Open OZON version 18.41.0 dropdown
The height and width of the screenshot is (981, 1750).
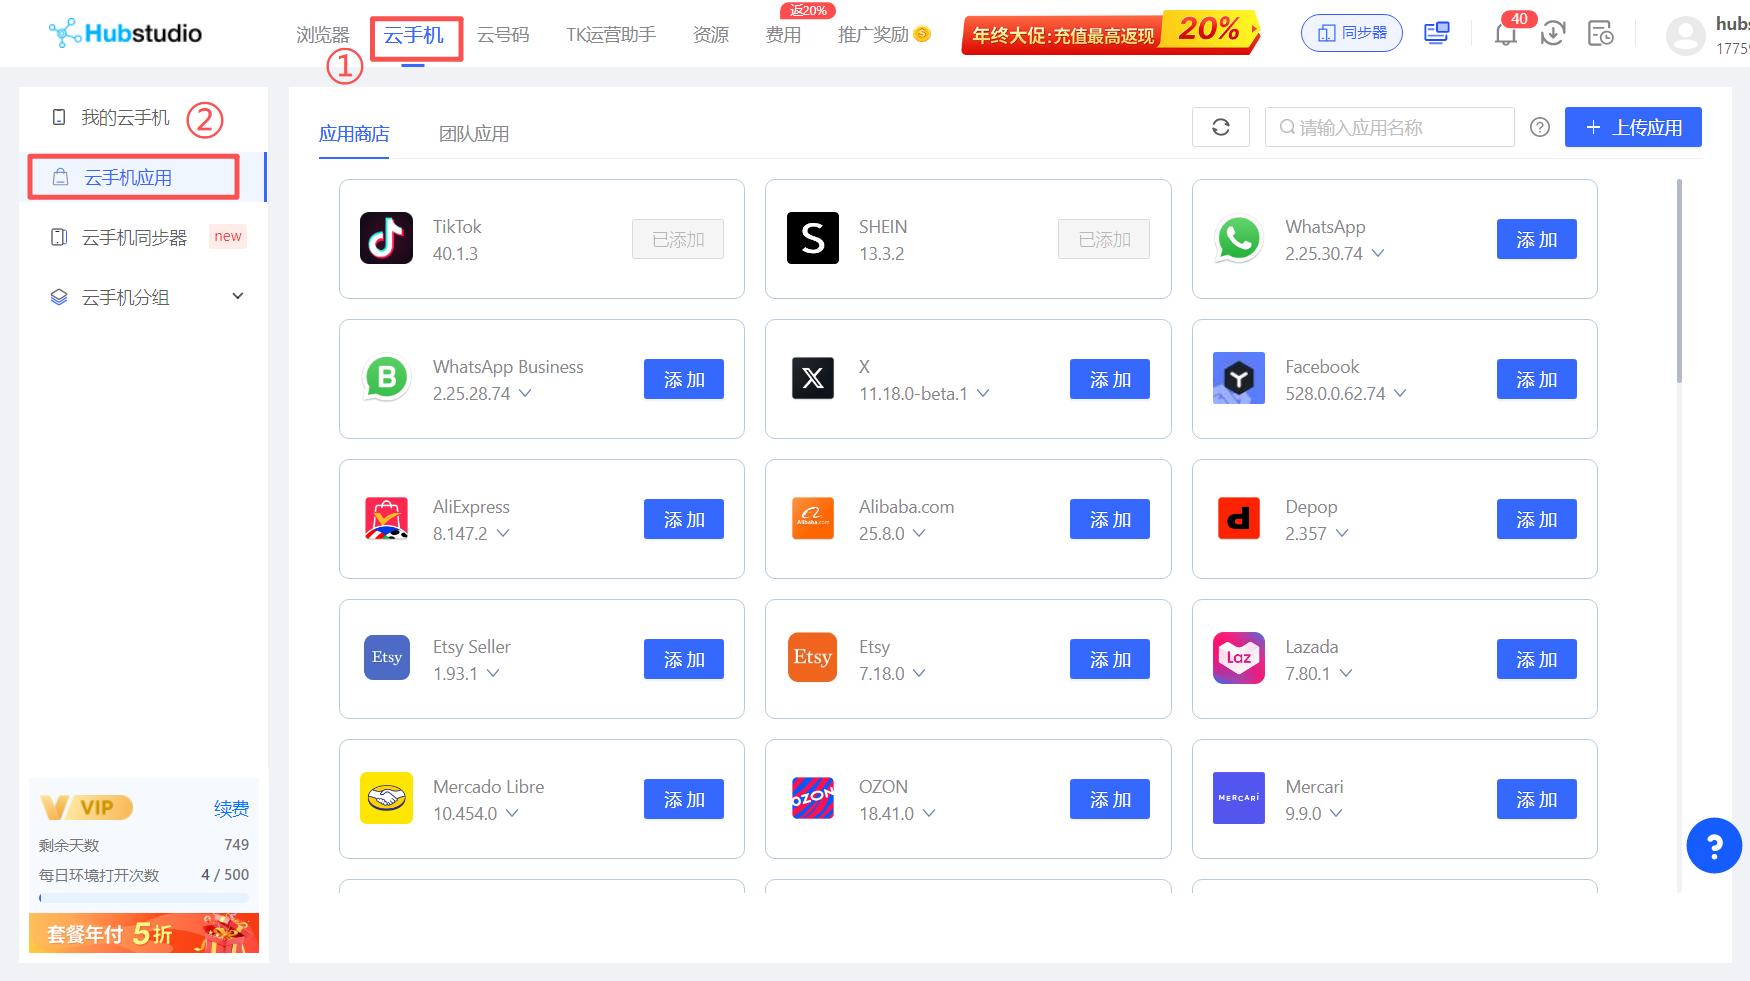coord(929,813)
